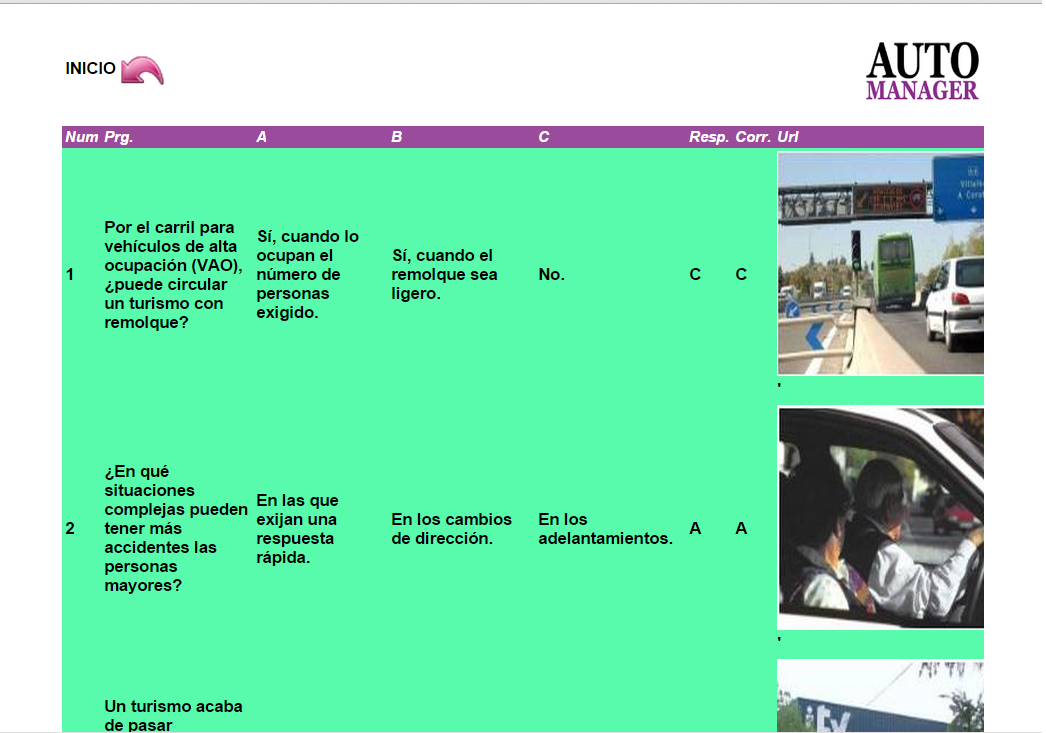1046x733 pixels.
Task: Open the partially visible third question image
Action: click(881, 696)
